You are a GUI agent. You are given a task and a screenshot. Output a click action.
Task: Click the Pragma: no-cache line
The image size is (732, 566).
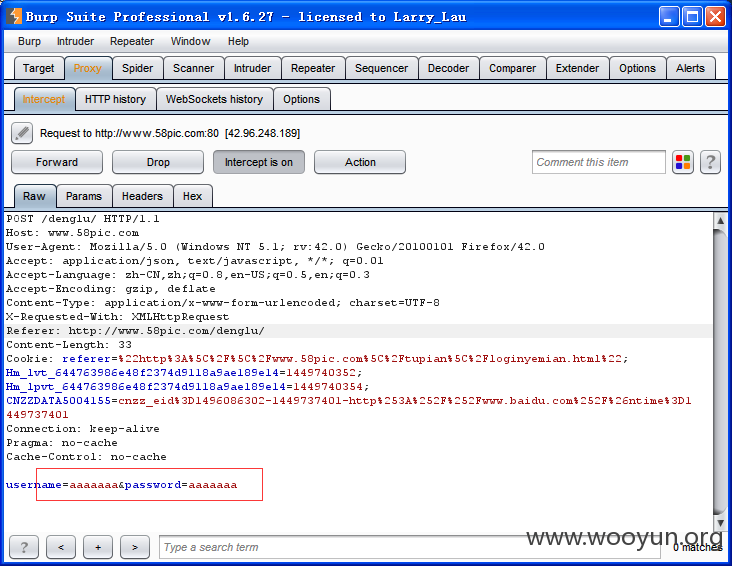click(62, 443)
